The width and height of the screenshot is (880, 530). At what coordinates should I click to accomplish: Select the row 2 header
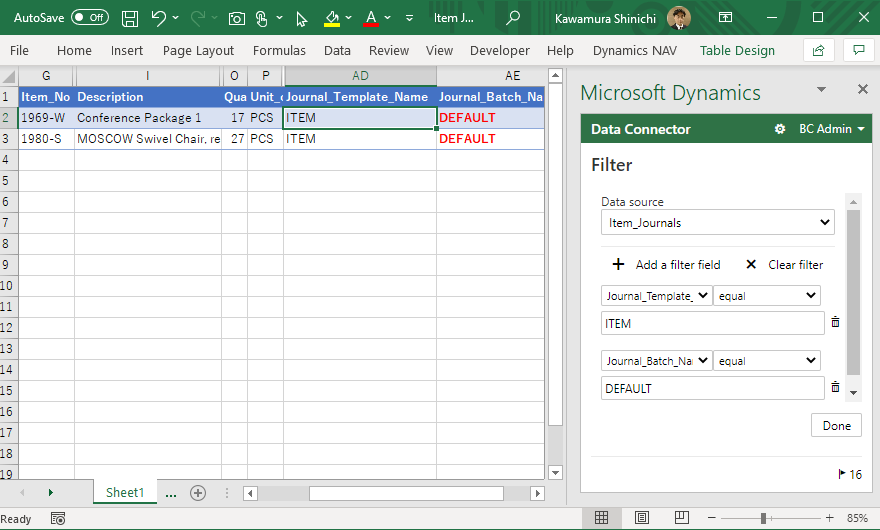tap(8, 118)
